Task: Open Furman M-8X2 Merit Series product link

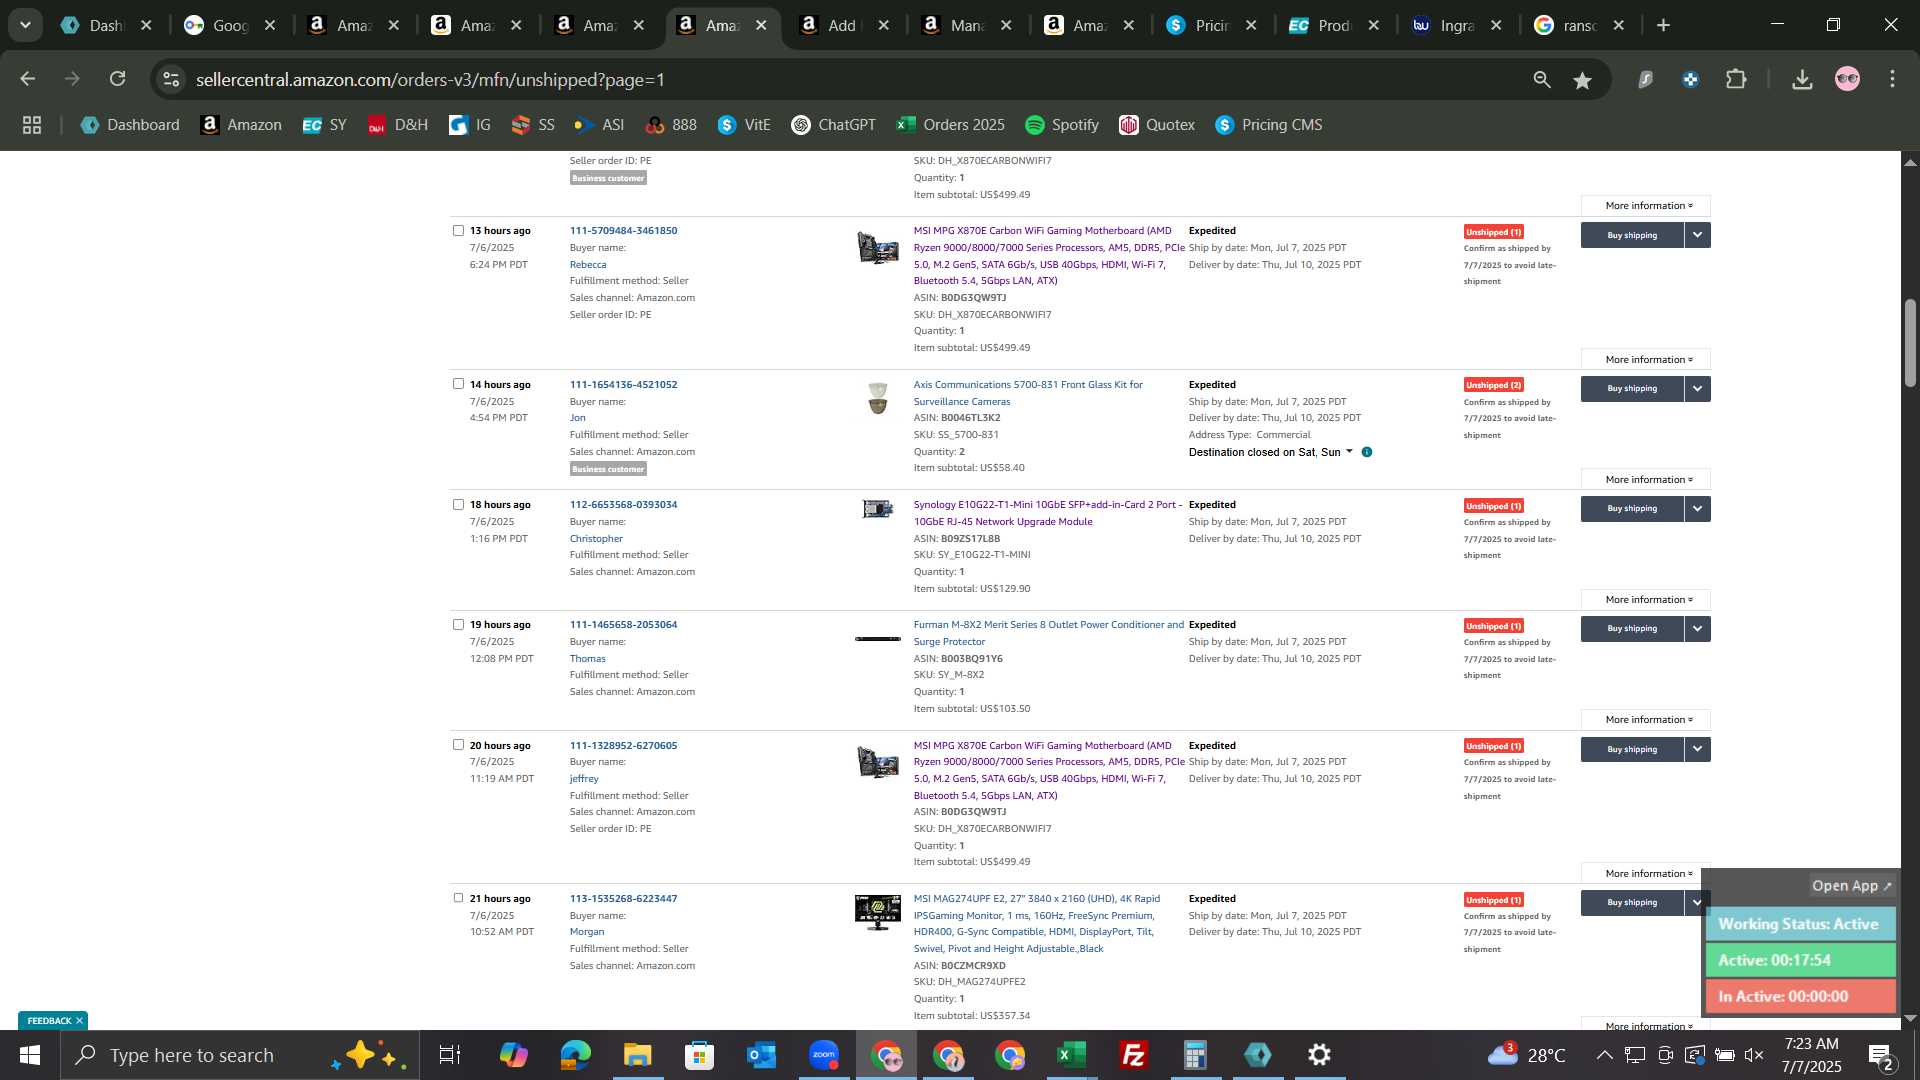Action: click(x=1048, y=633)
